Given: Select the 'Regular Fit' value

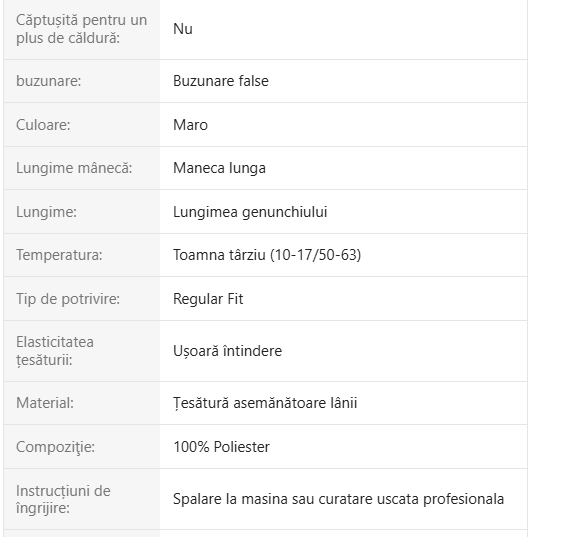Looking at the screenshot, I should point(208,299).
